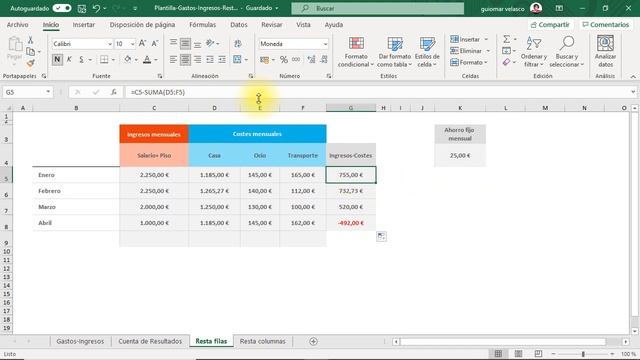640x360 pixels.
Task: Click the increase indent icon
Action: pyautogui.click(x=222, y=60)
